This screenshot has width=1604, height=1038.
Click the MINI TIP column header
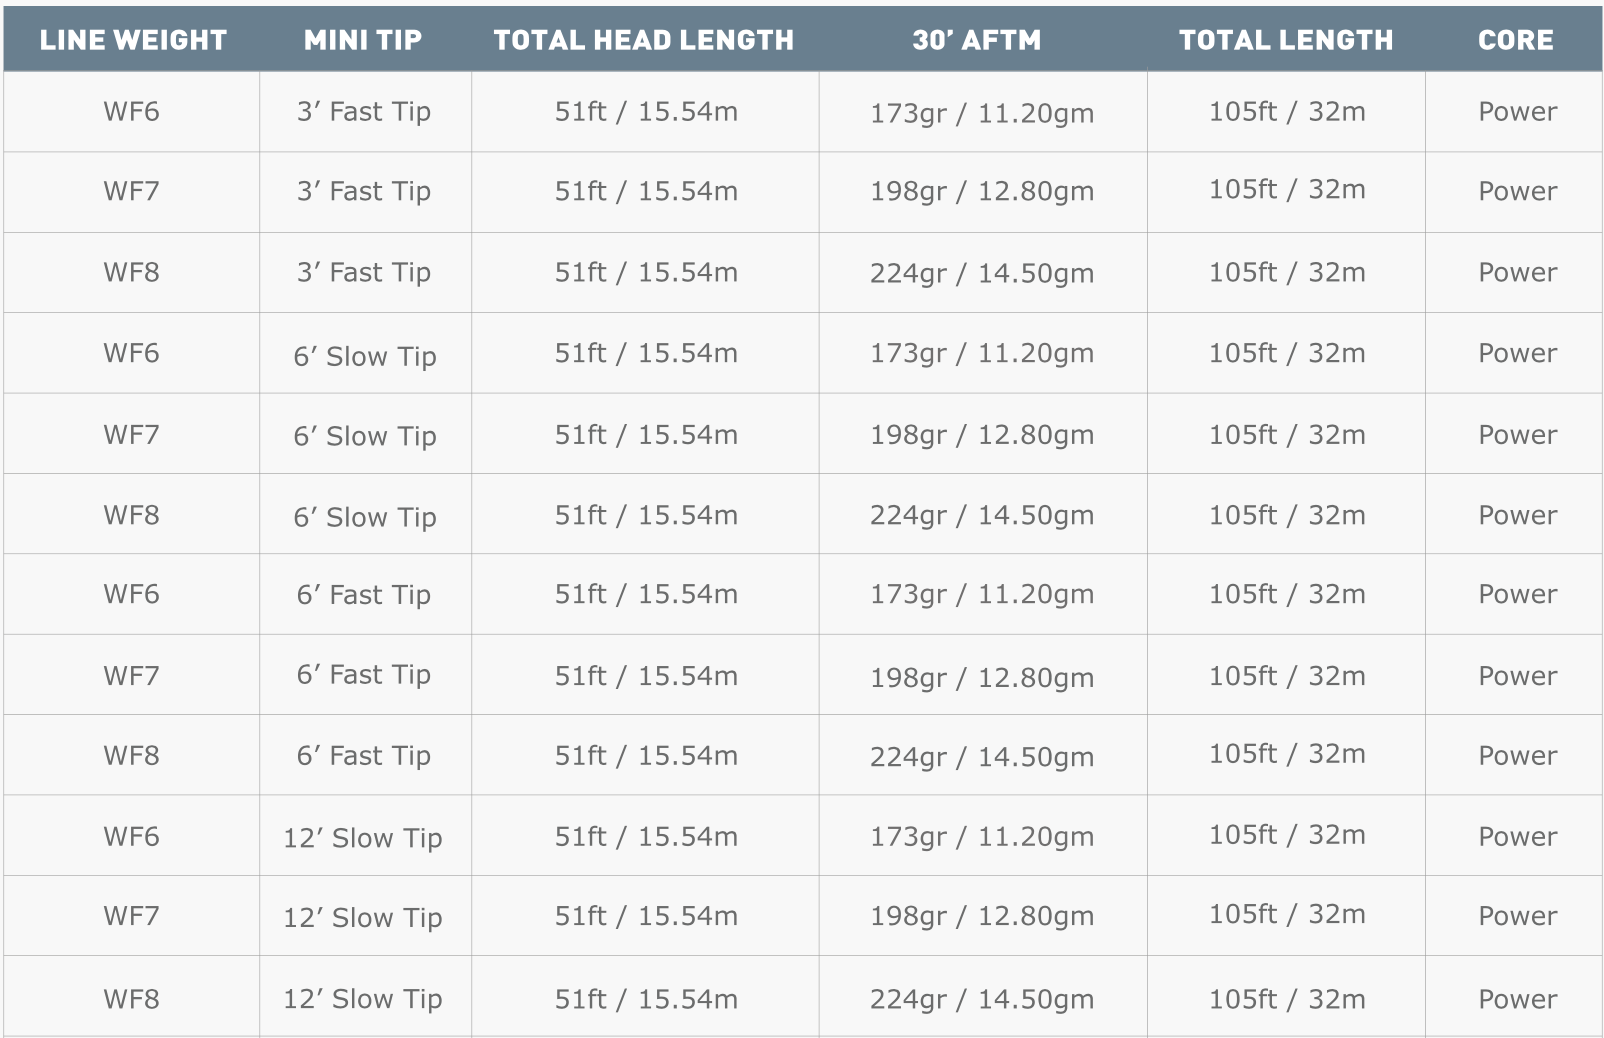coord(363,40)
